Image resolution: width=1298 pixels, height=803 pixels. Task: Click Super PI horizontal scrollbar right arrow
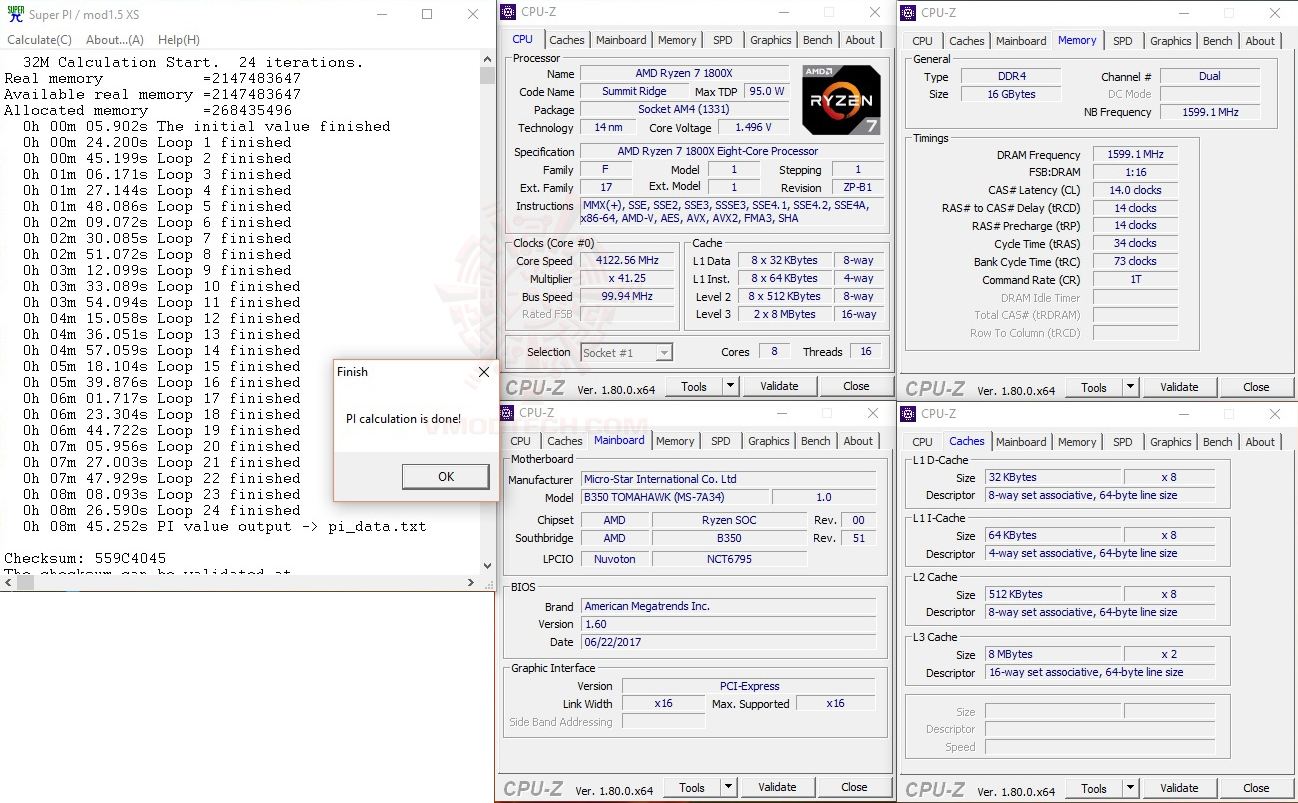coord(471,583)
